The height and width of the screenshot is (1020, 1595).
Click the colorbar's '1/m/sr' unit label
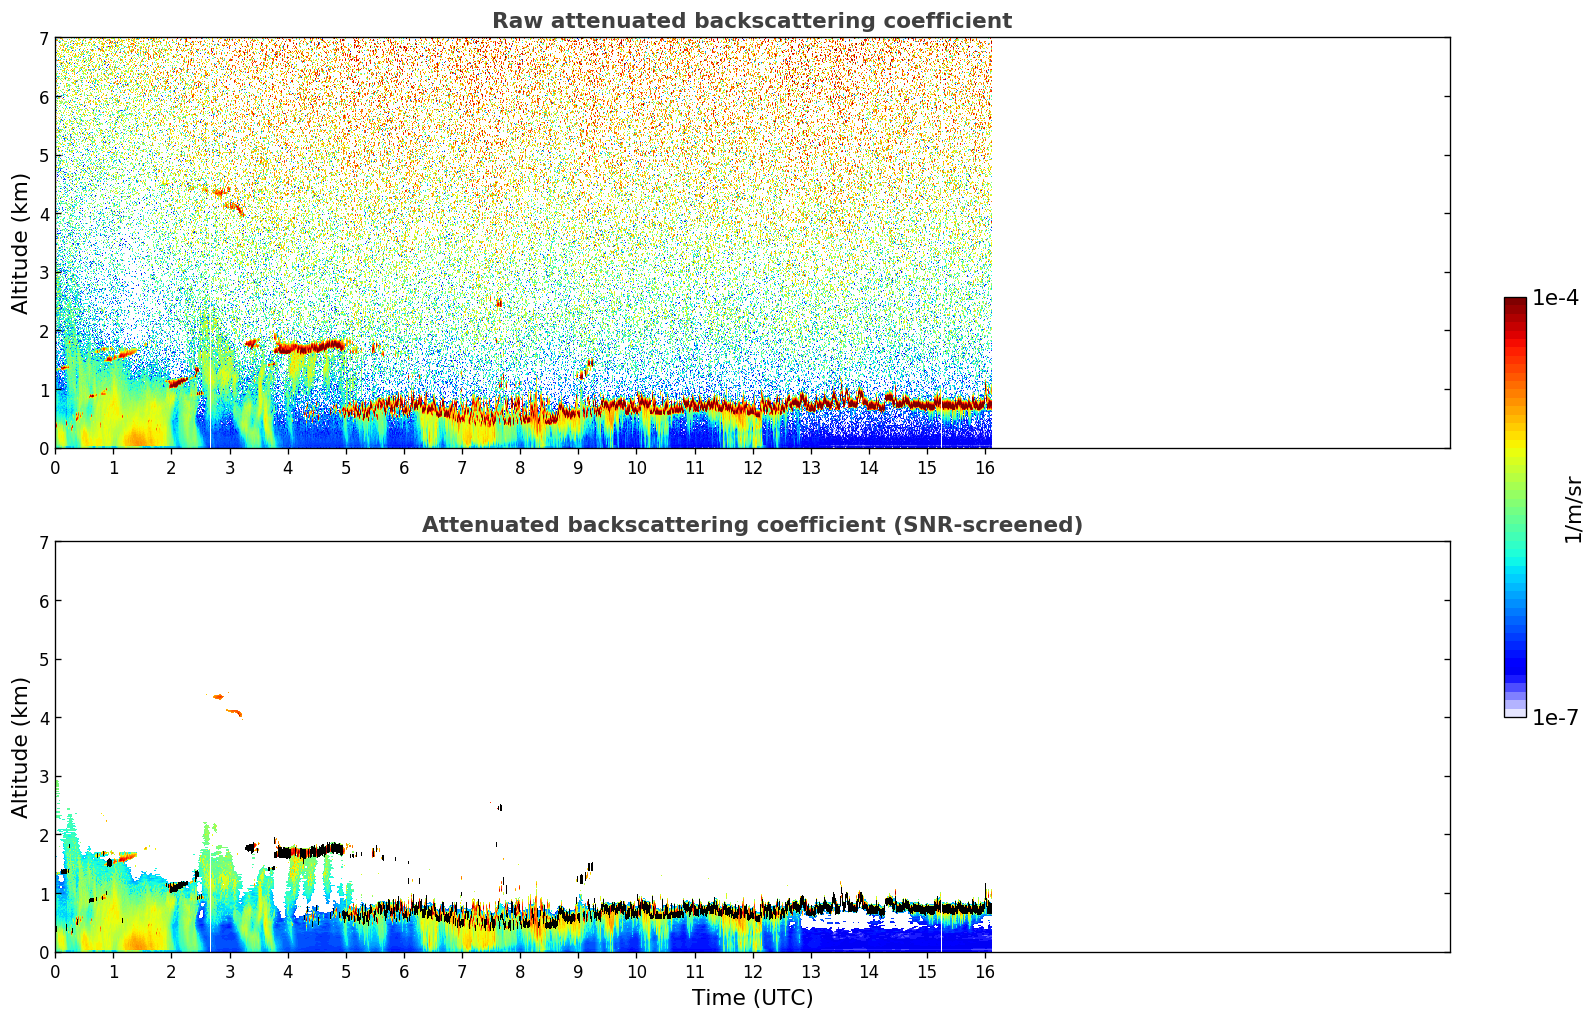[x=1574, y=508]
